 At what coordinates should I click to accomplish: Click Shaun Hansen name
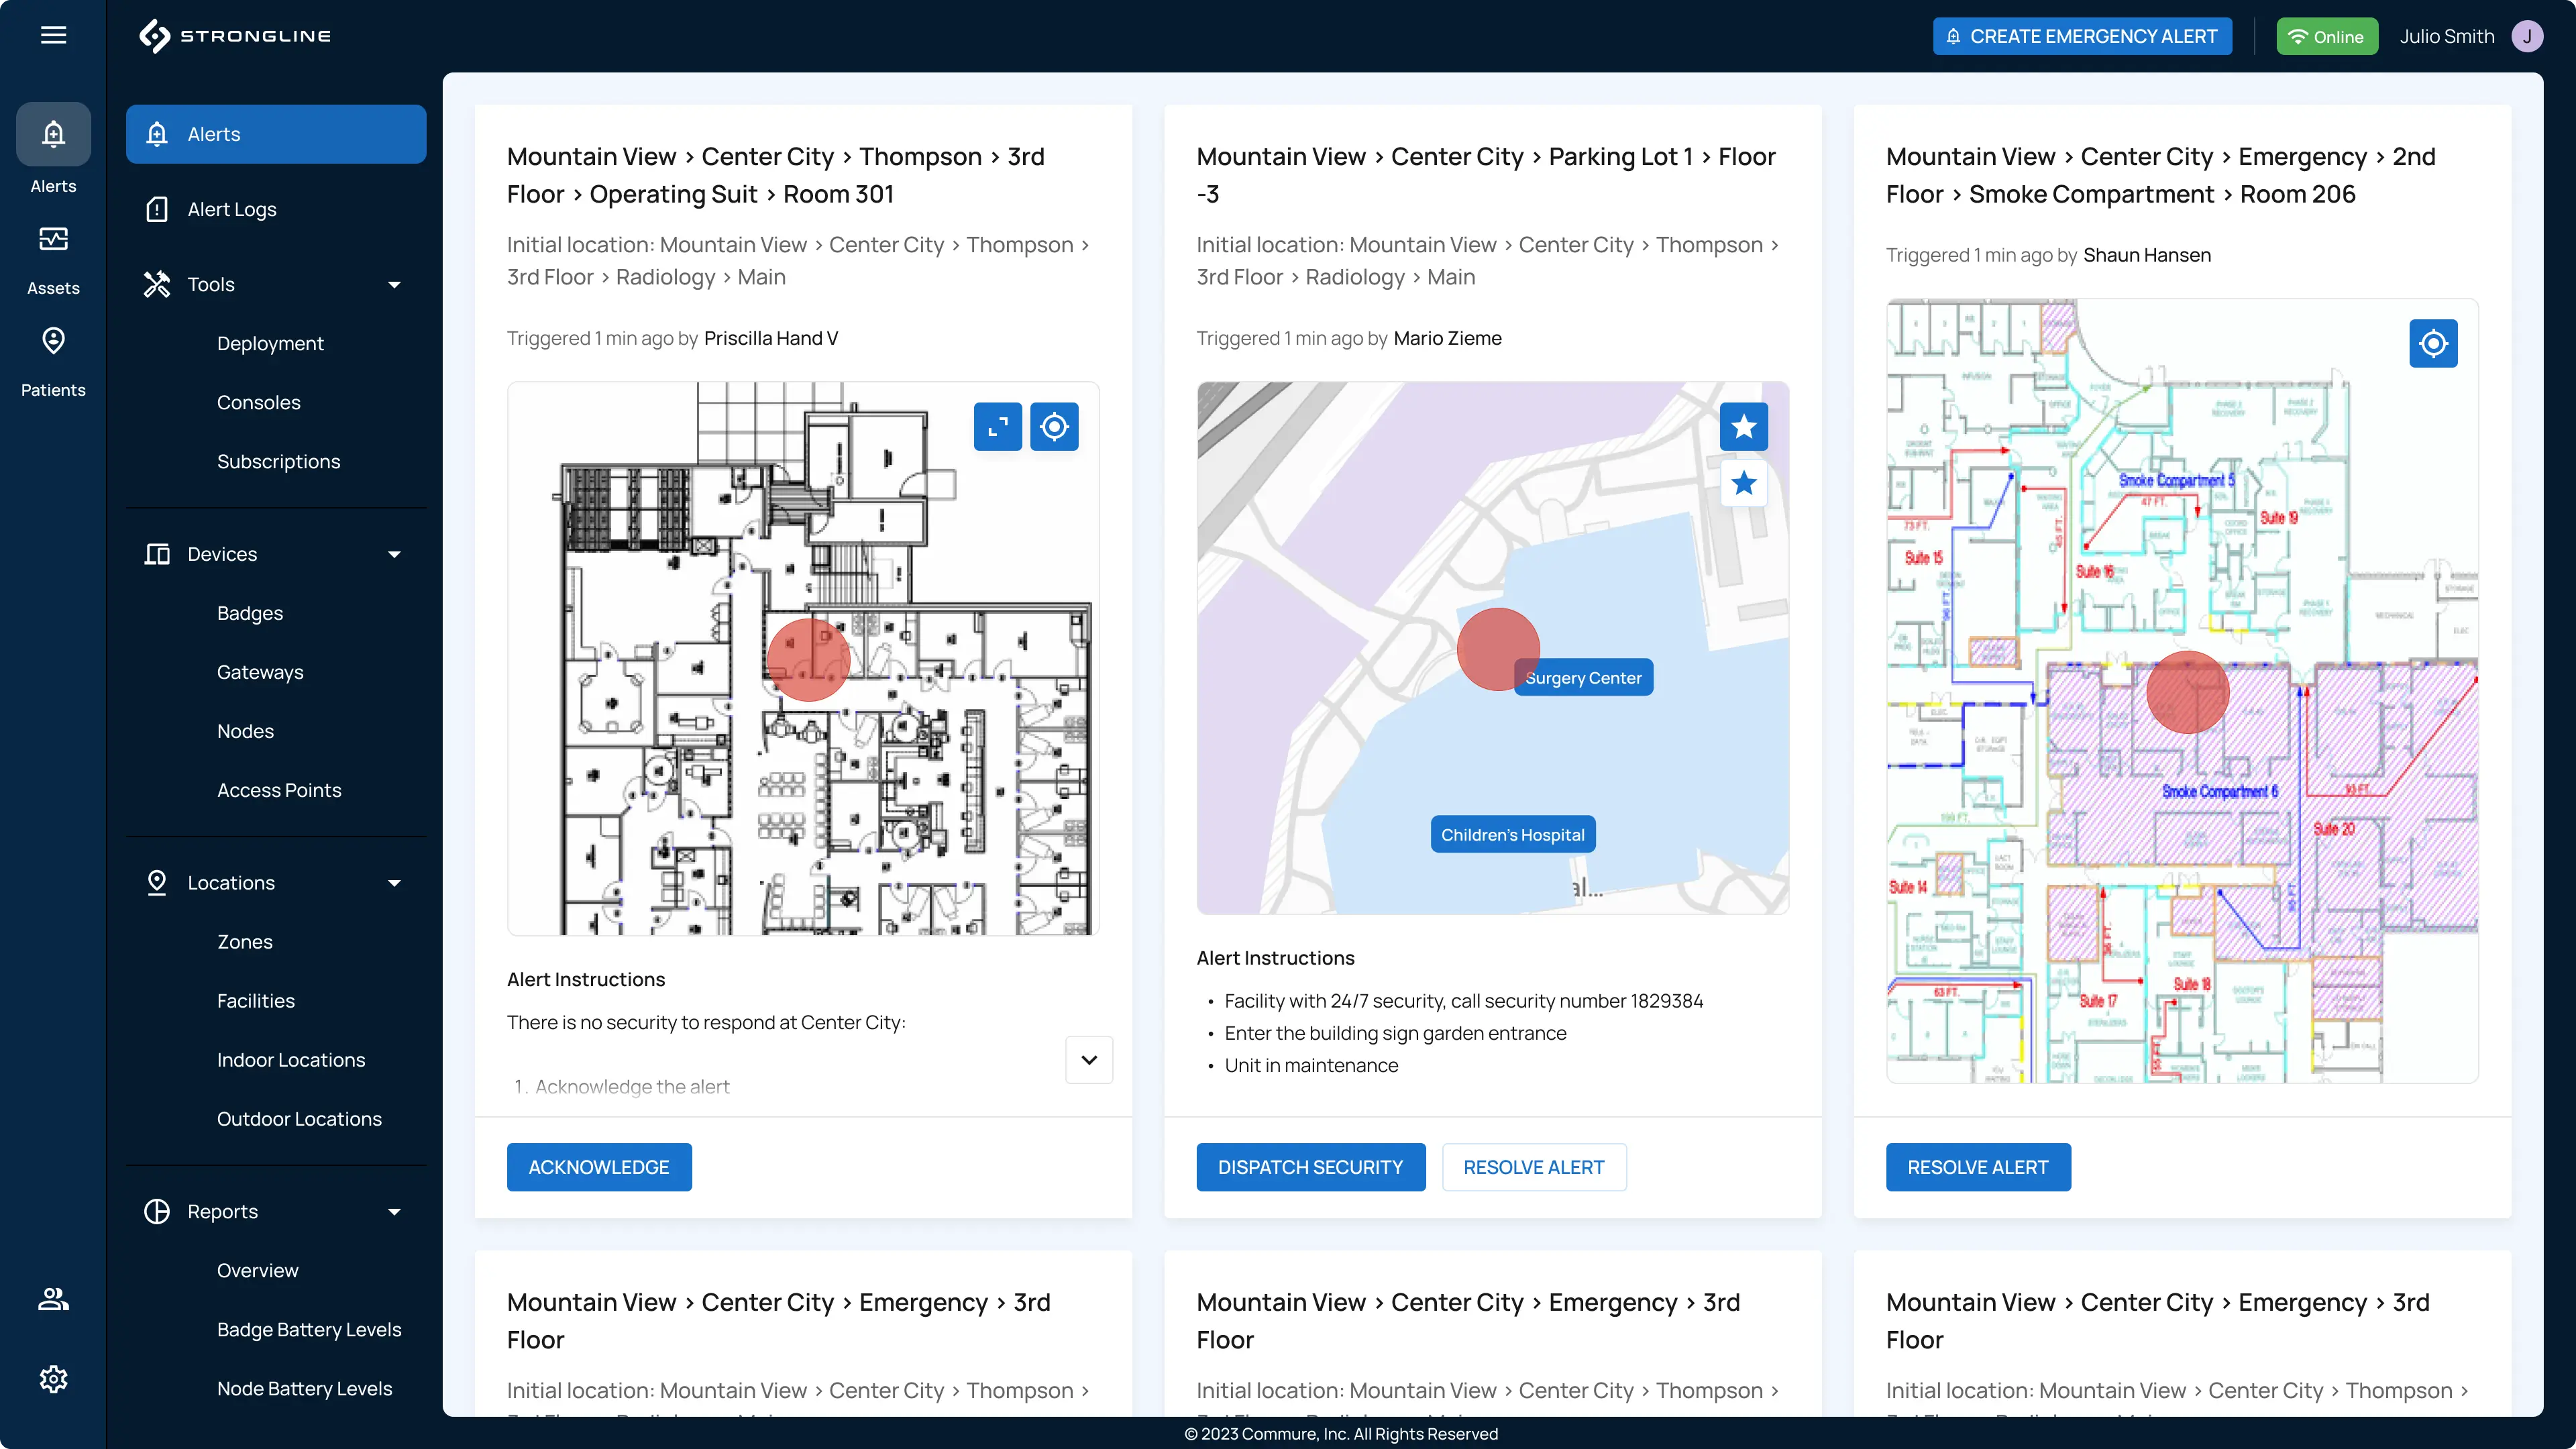point(2147,255)
